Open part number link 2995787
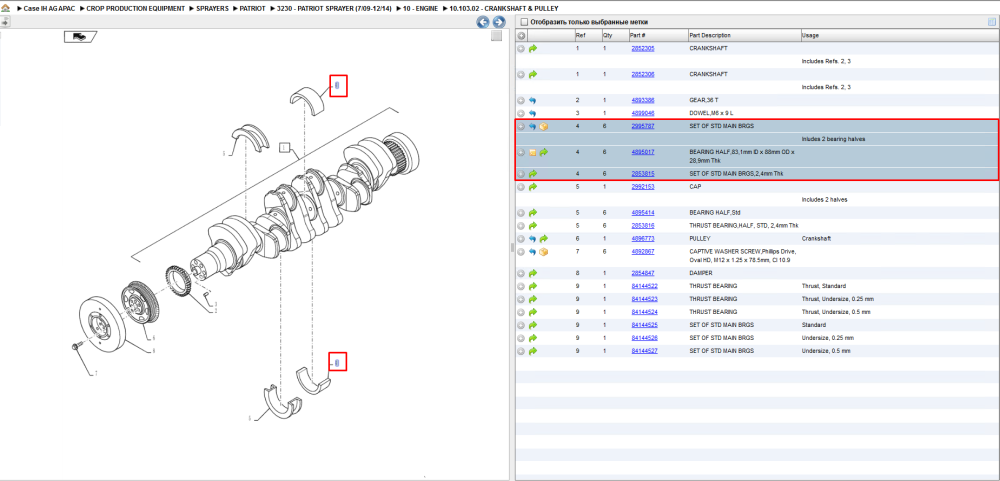 coord(643,126)
